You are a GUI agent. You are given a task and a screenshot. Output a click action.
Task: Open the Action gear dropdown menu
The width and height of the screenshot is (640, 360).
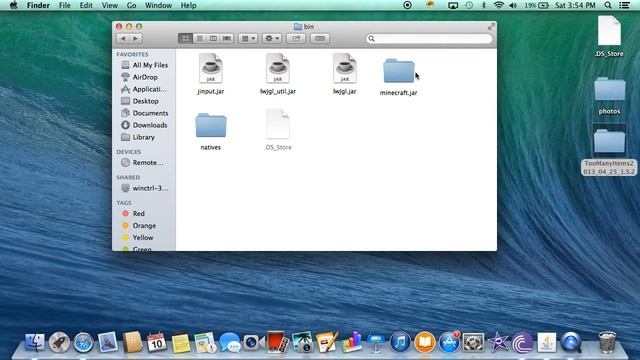pos(272,38)
